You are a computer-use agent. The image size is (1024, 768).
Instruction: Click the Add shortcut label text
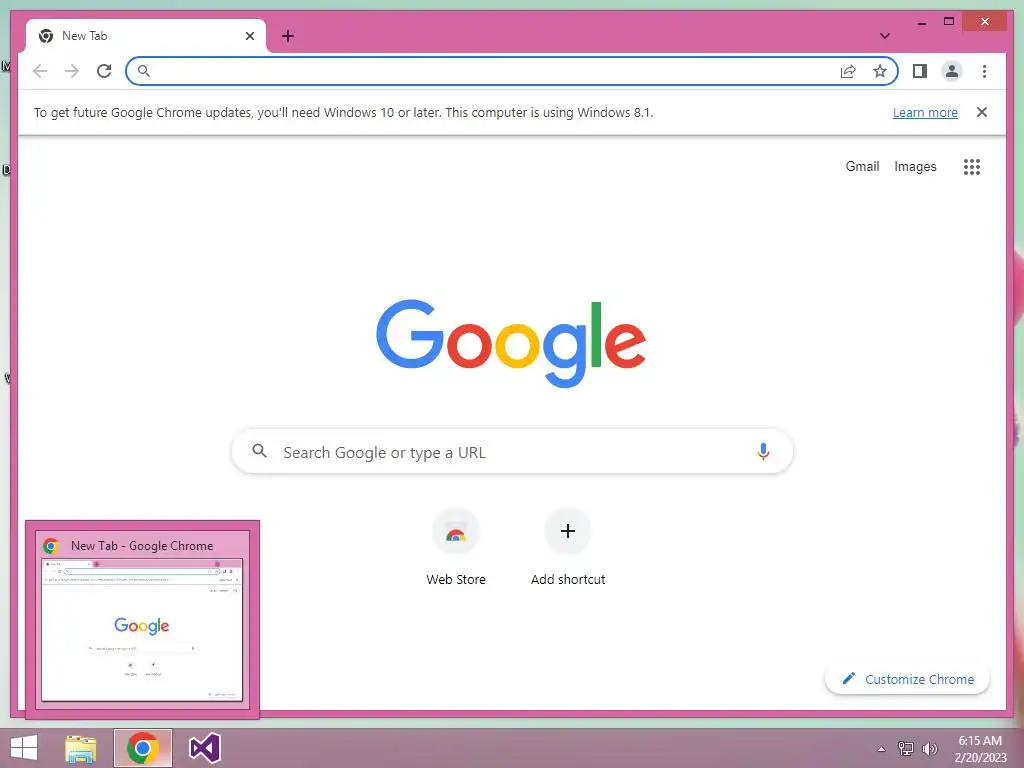pyautogui.click(x=568, y=579)
